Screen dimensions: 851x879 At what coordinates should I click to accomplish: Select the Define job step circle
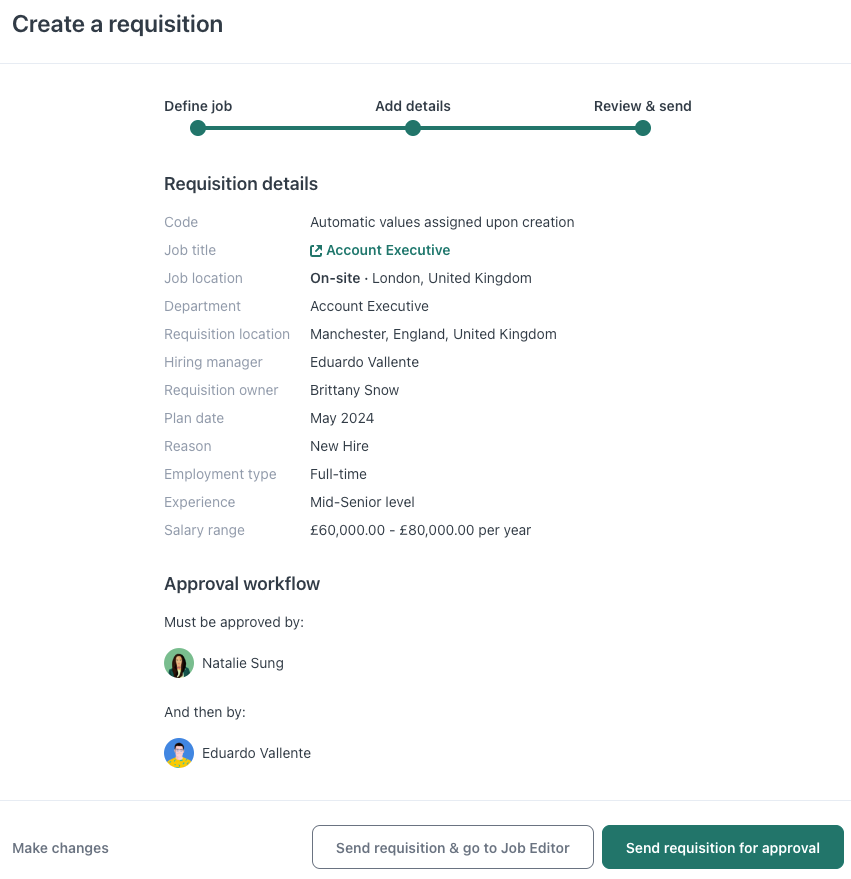tap(198, 128)
